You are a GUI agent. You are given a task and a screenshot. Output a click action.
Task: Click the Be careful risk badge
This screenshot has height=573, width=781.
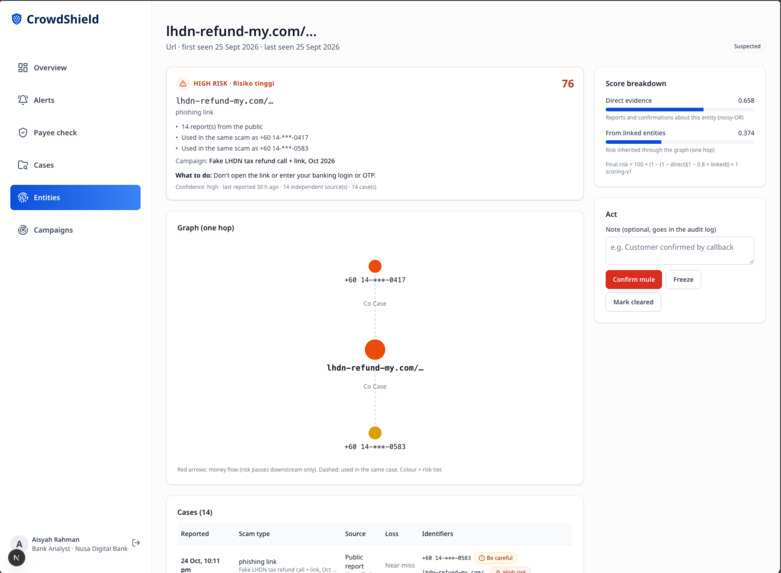496,558
